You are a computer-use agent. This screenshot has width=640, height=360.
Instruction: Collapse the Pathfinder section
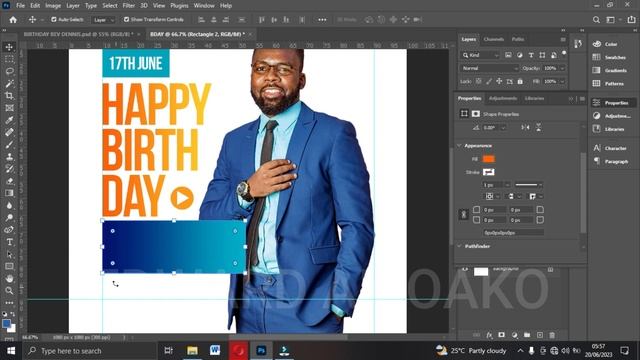click(459, 247)
